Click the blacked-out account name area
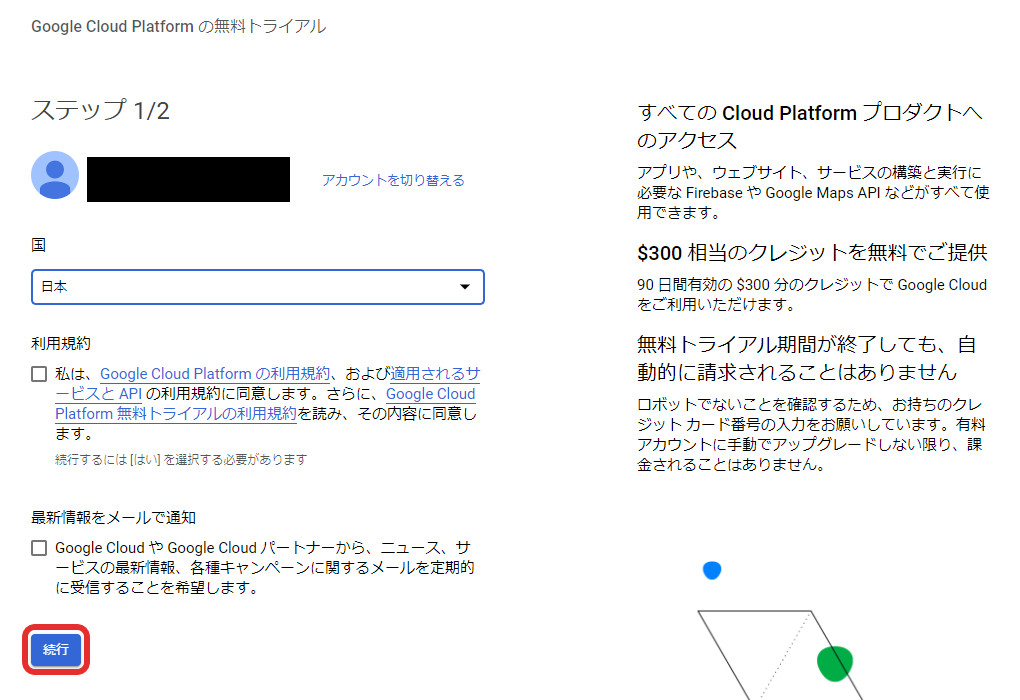 188,176
